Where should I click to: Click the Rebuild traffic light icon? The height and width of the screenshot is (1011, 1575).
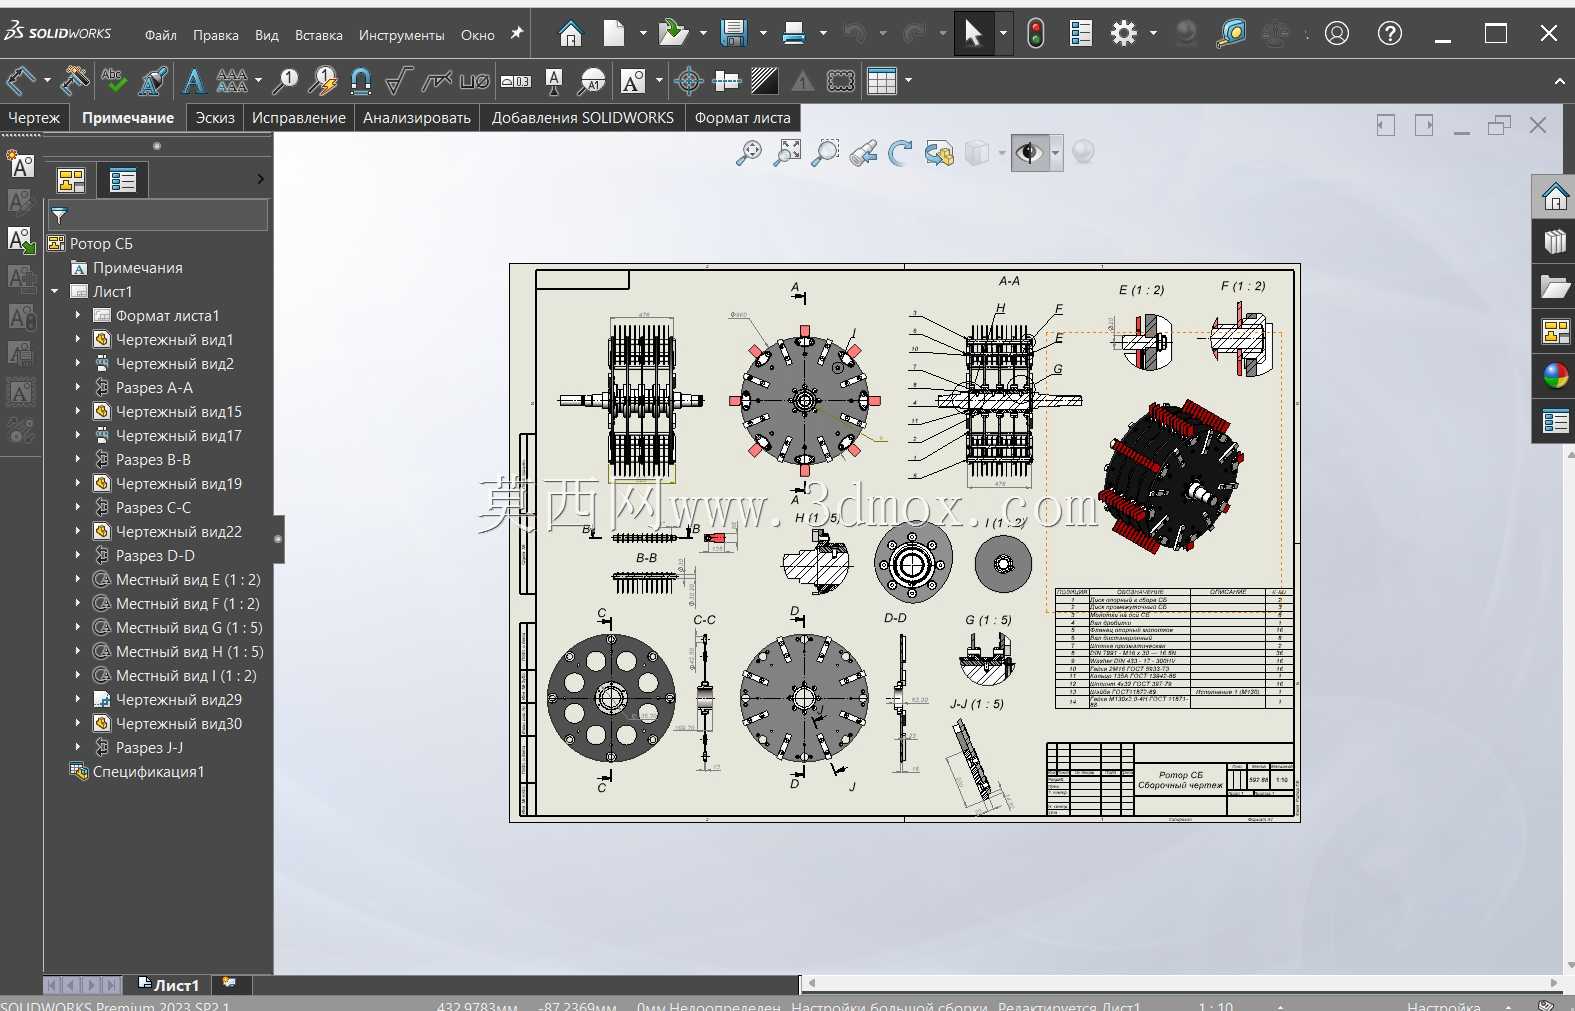pos(1036,34)
